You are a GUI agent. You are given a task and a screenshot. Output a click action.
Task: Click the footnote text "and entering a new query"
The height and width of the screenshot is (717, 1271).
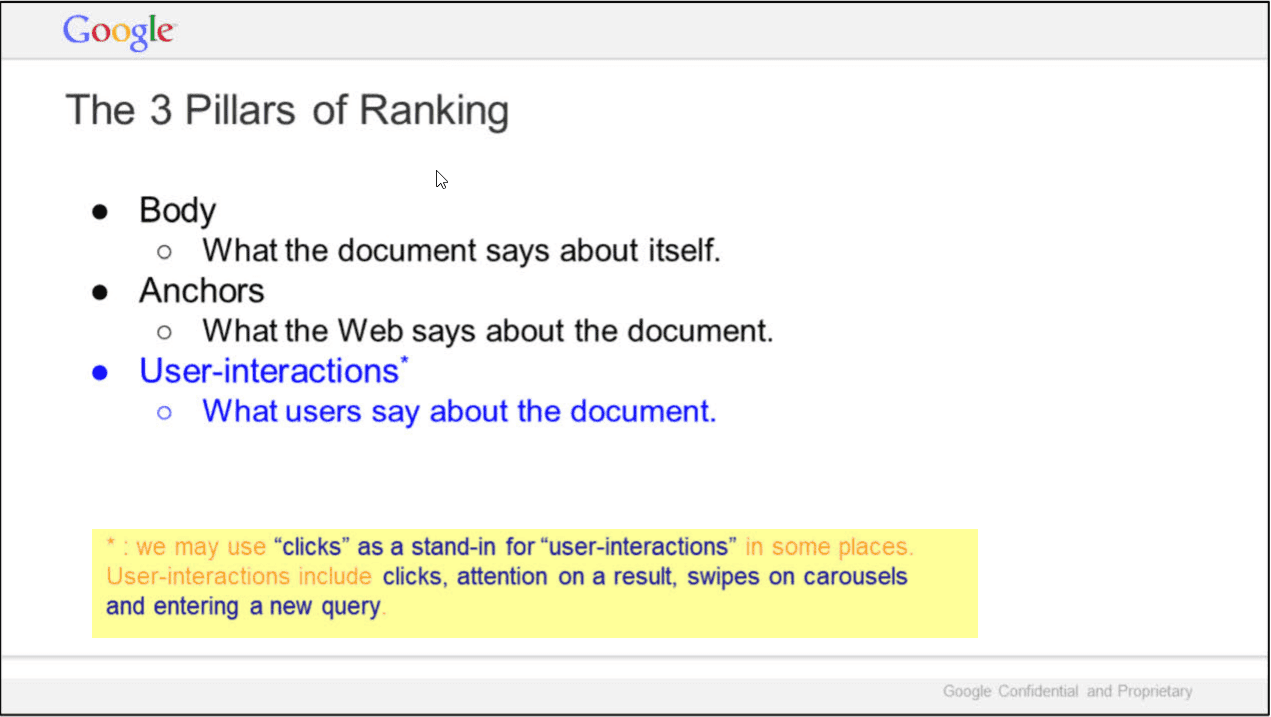(245, 606)
